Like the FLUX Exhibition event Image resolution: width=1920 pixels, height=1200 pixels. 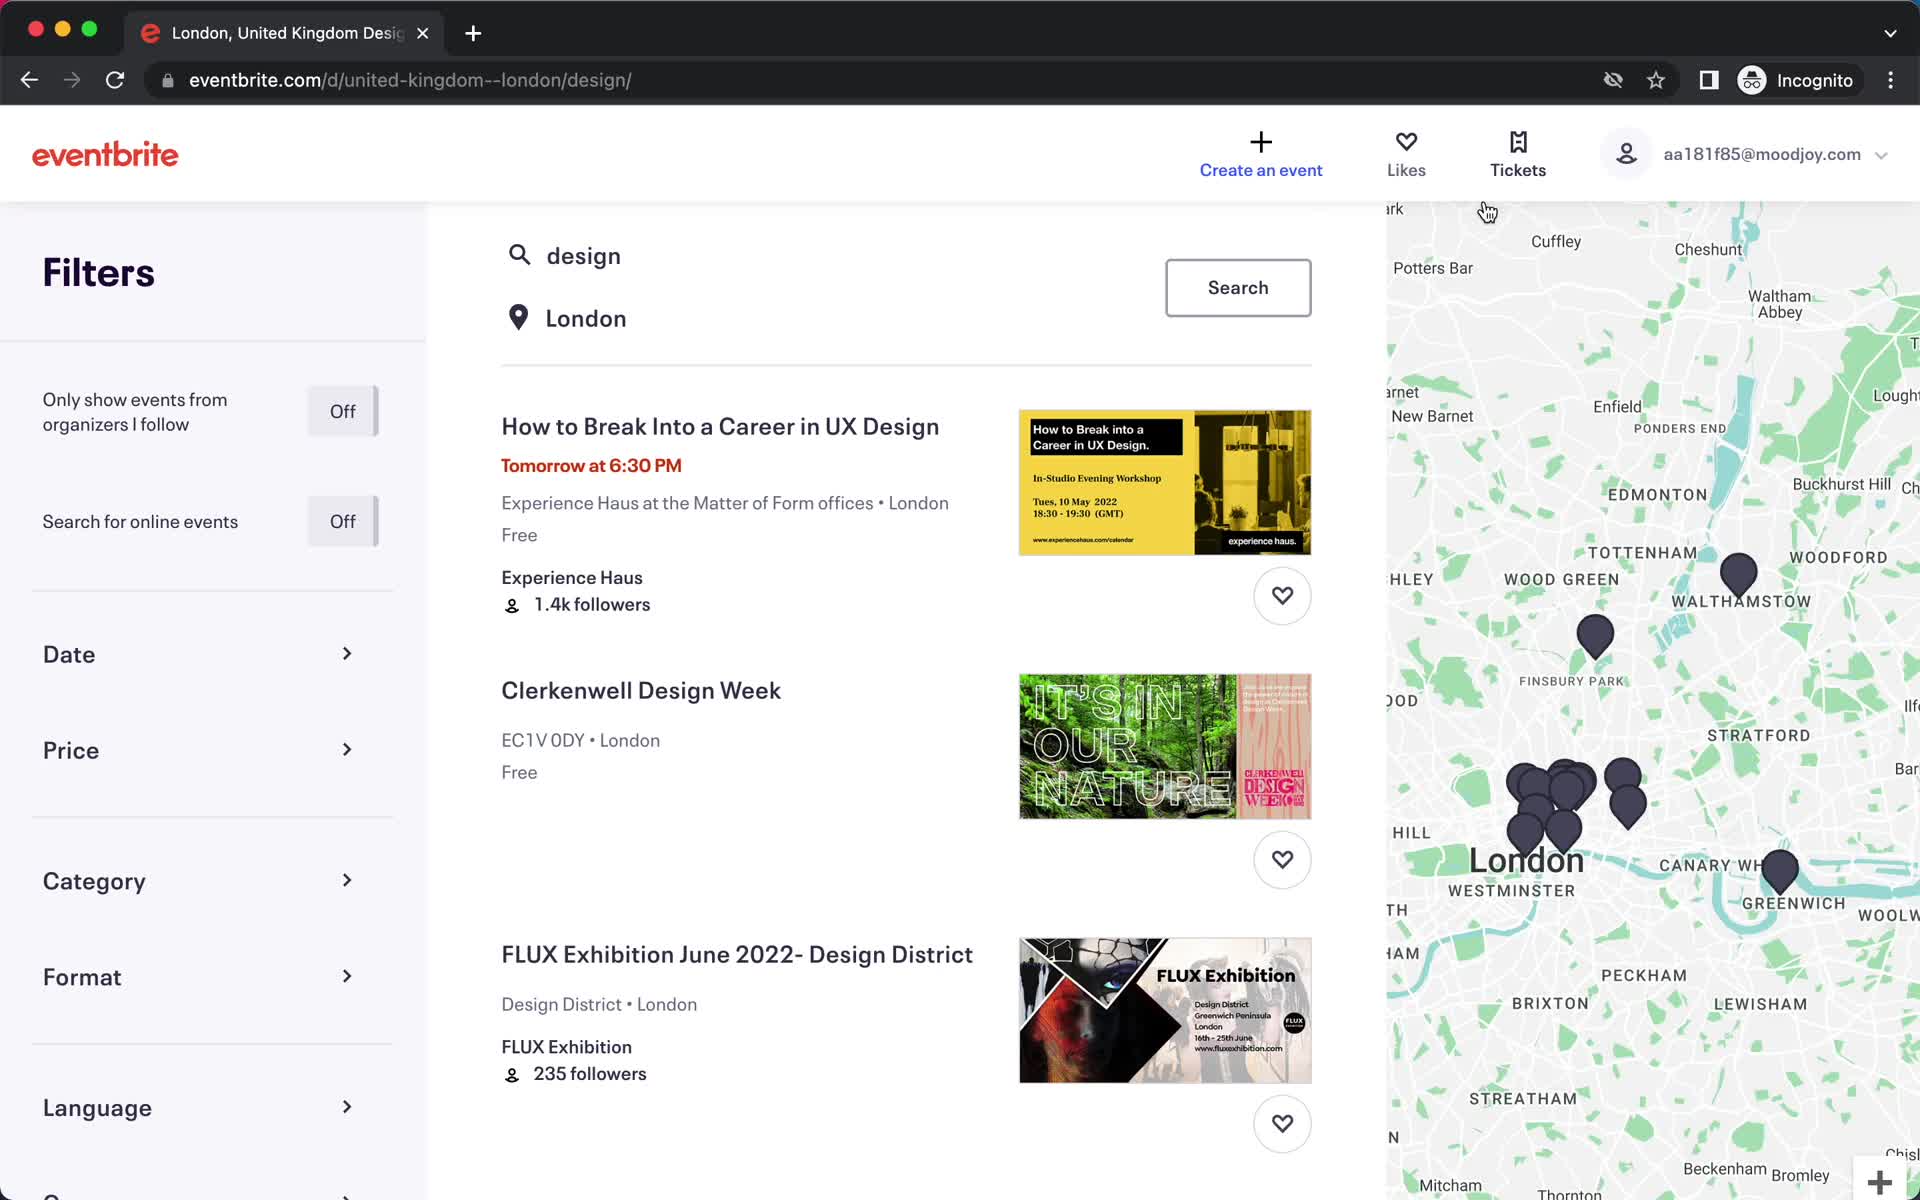tap(1282, 1124)
